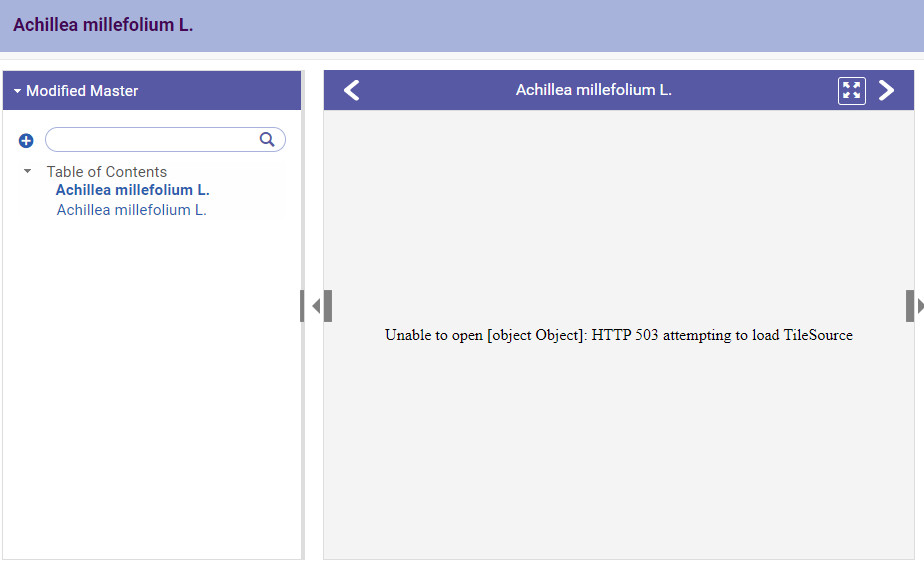Toggle fullscreen view of the image viewer

coord(852,91)
